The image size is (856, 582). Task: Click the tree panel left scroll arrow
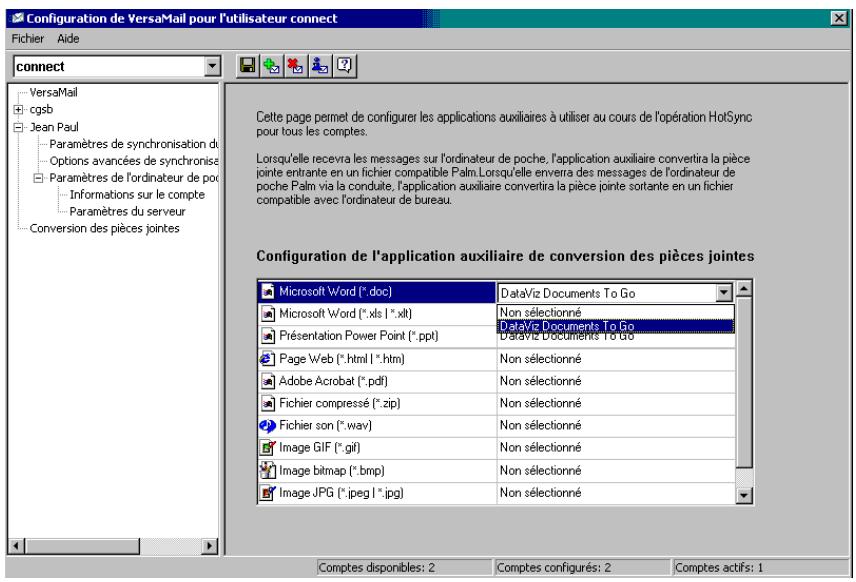point(16,545)
